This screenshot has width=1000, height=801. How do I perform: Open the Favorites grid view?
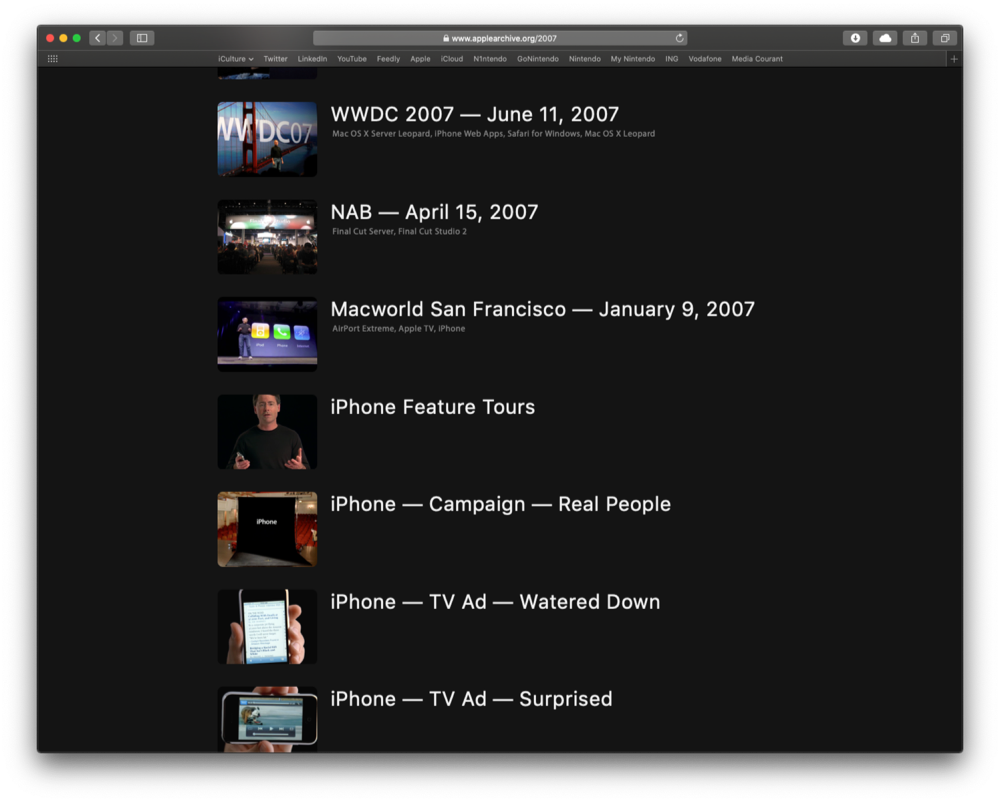53,59
